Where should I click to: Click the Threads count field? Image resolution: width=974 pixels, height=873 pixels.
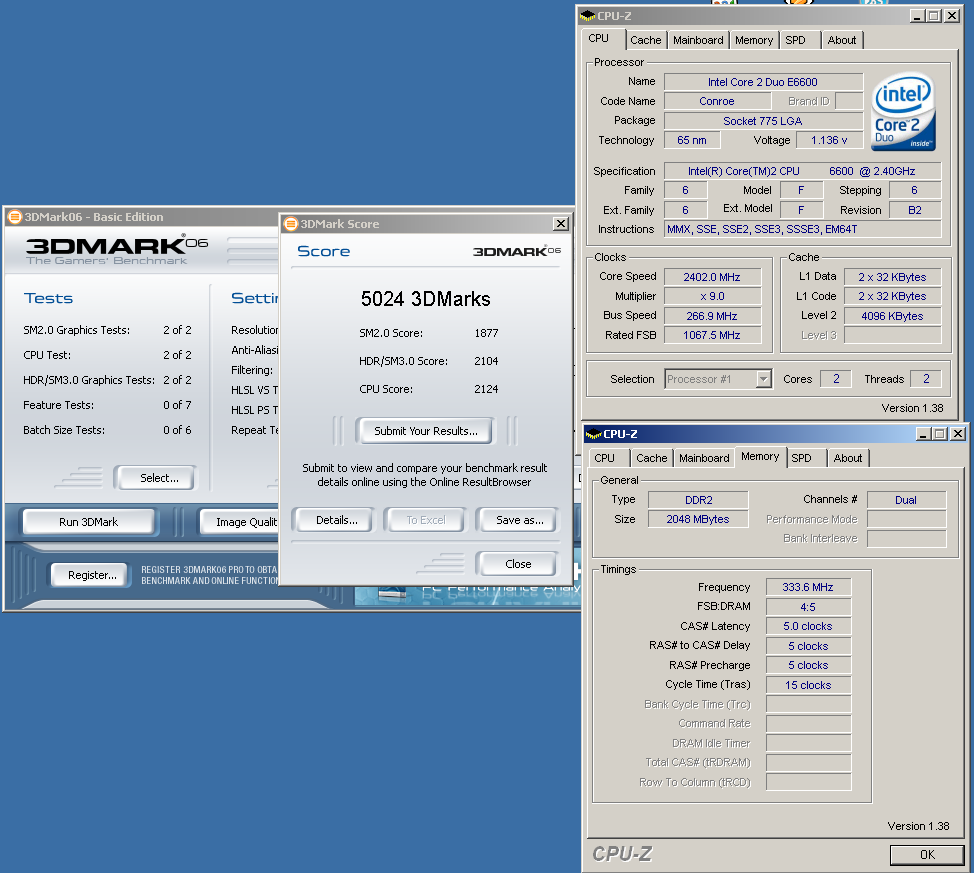click(926, 379)
